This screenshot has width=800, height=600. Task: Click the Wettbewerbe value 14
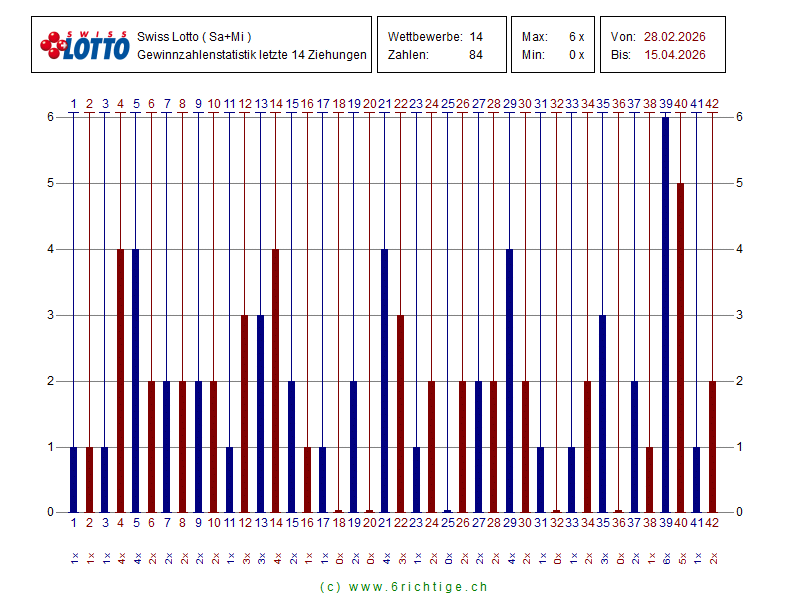476,37
